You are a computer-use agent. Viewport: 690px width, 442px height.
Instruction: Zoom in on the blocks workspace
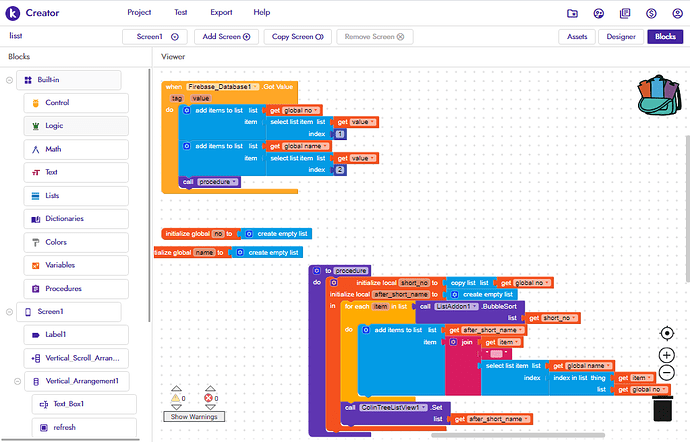click(667, 355)
